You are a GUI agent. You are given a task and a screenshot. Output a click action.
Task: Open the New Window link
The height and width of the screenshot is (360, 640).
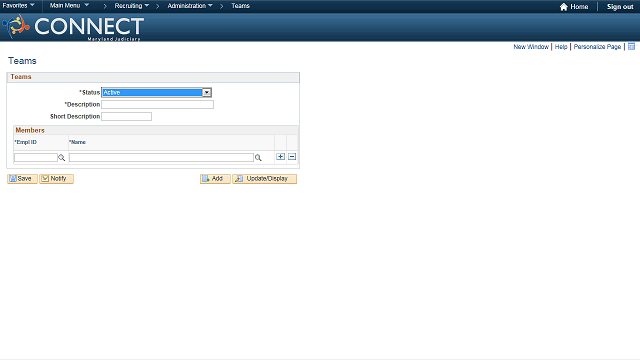531,47
